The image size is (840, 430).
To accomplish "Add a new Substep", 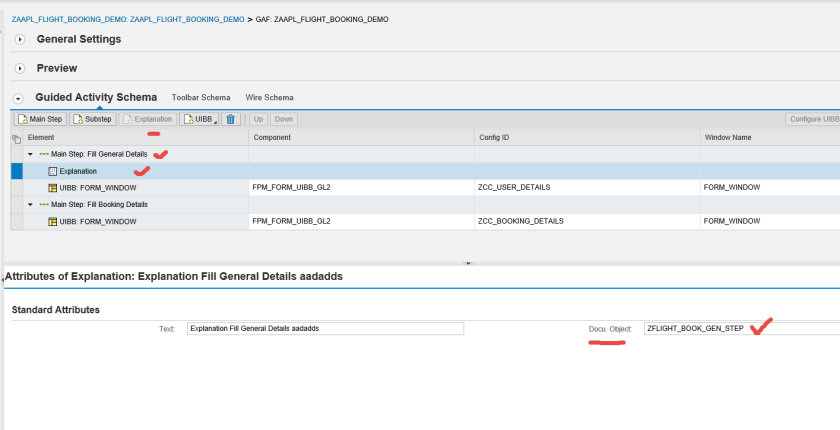I will [93, 119].
